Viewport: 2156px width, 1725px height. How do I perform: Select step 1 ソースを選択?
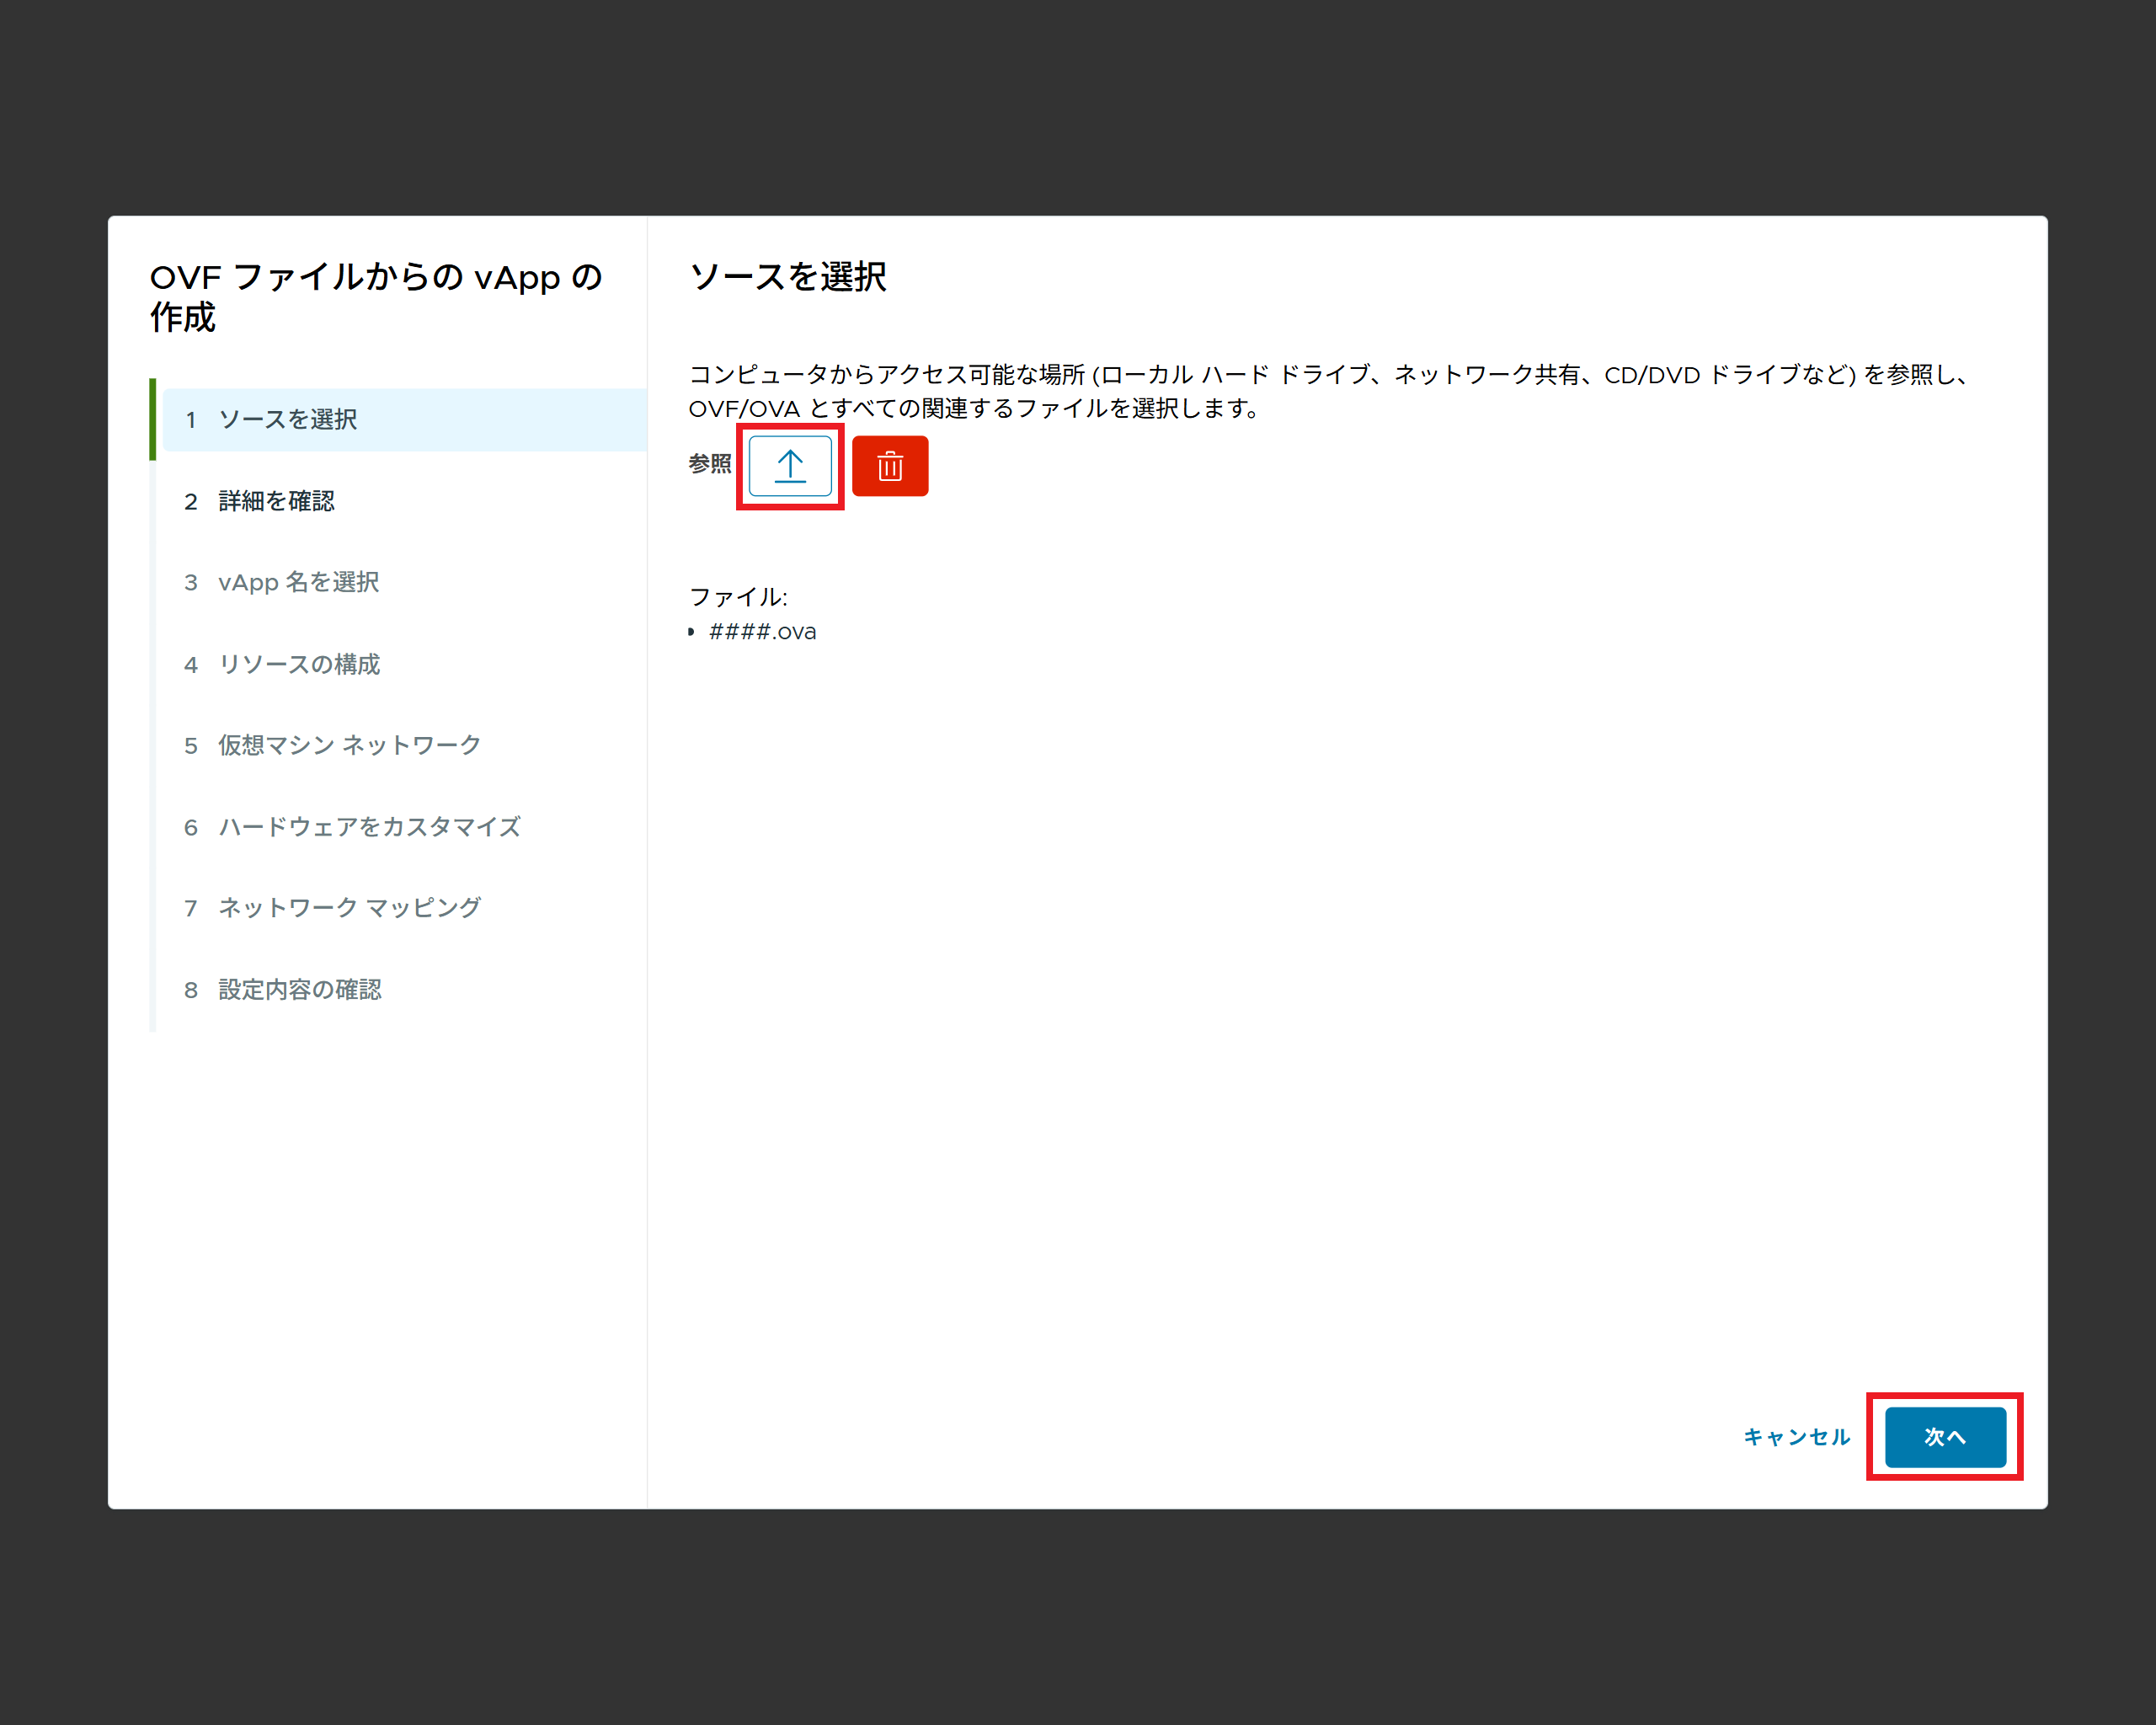(x=287, y=419)
